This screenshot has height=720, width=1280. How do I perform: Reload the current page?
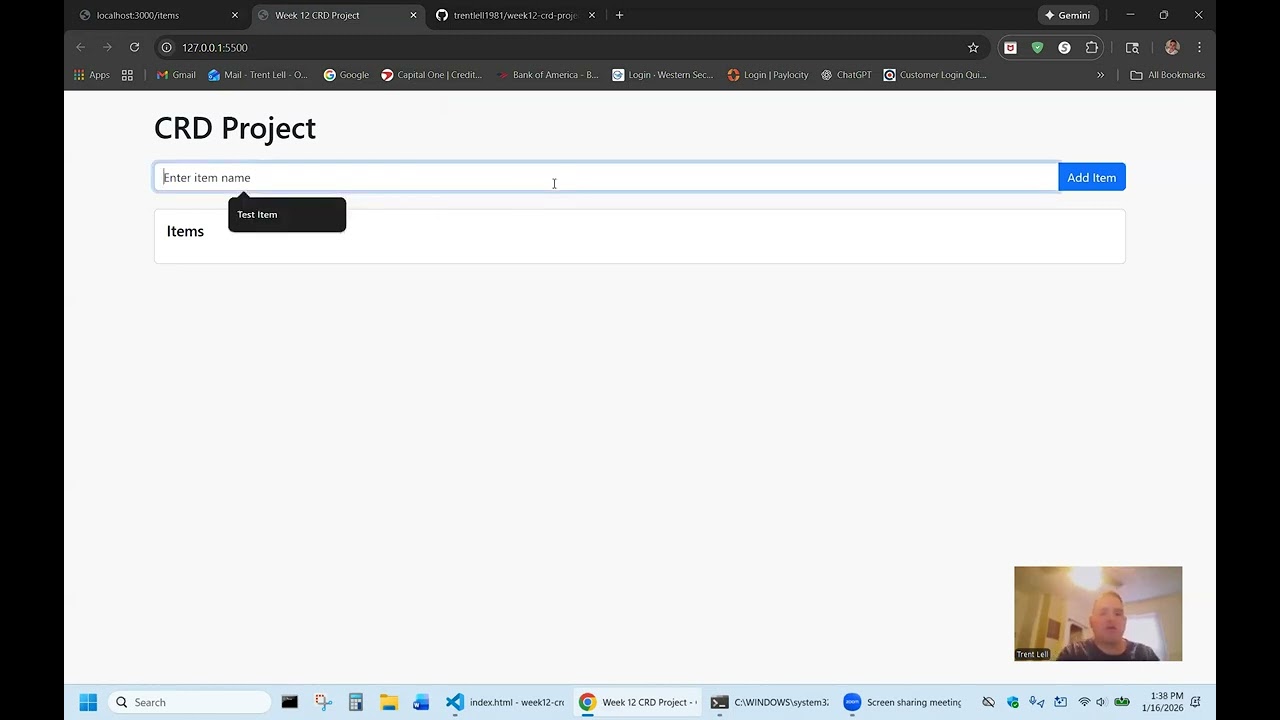134,47
